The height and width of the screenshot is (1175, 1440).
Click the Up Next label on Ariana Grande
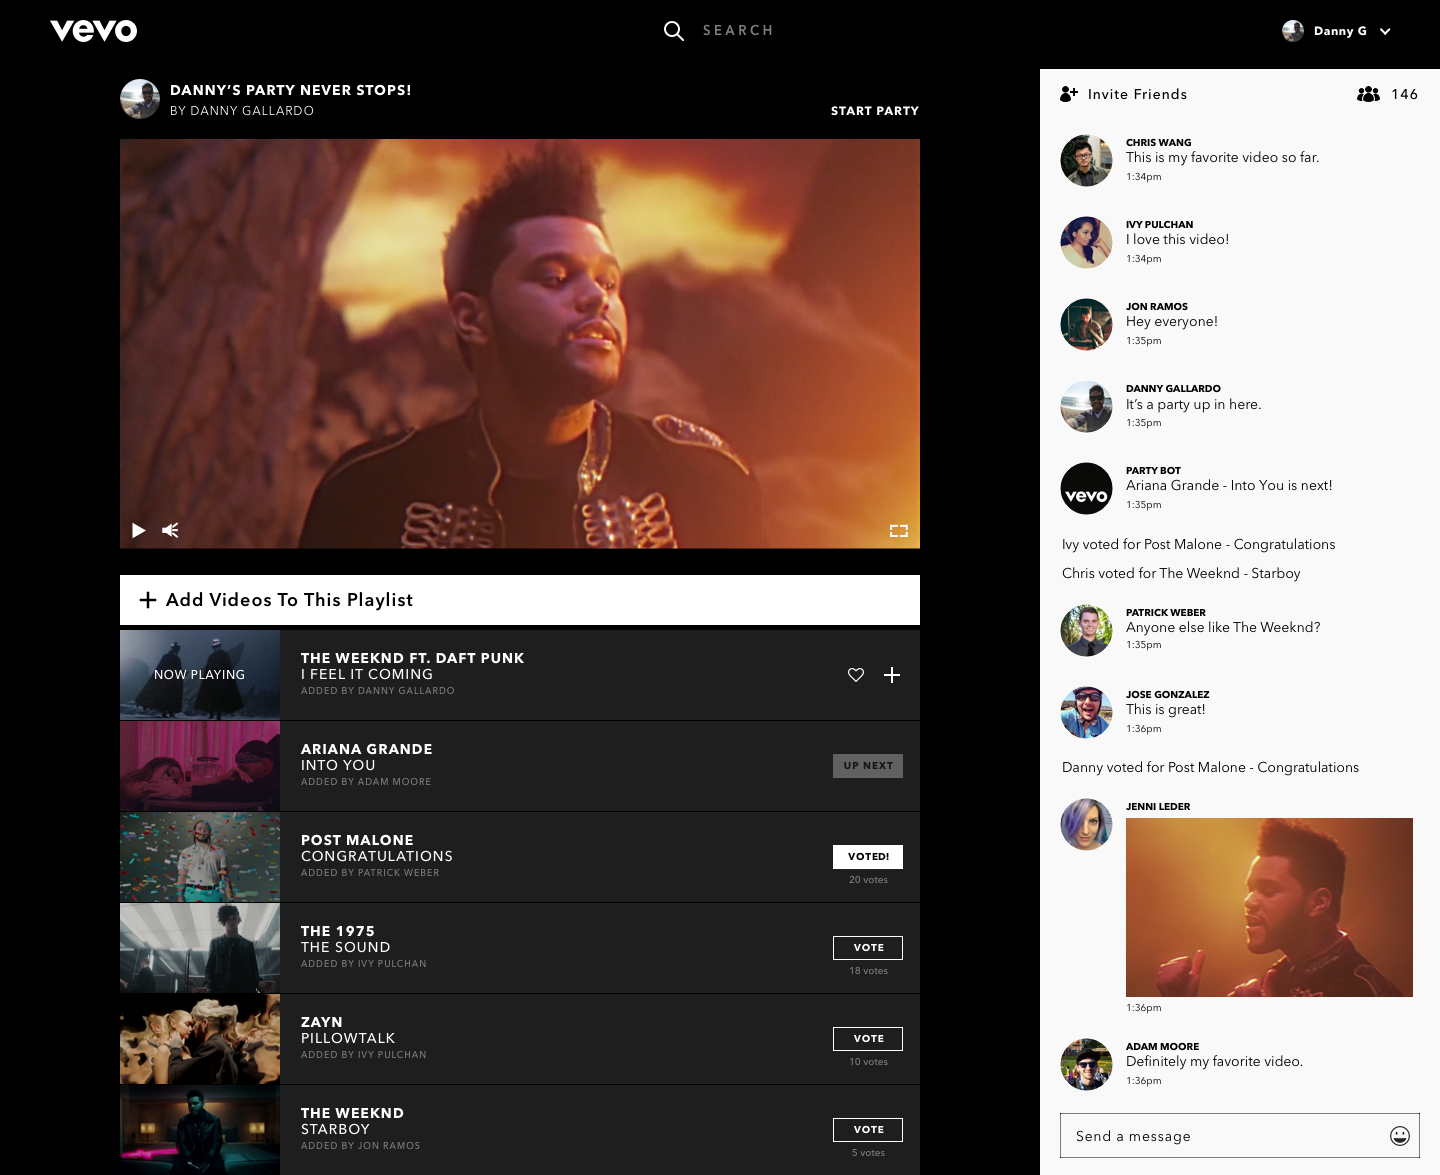(867, 765)
